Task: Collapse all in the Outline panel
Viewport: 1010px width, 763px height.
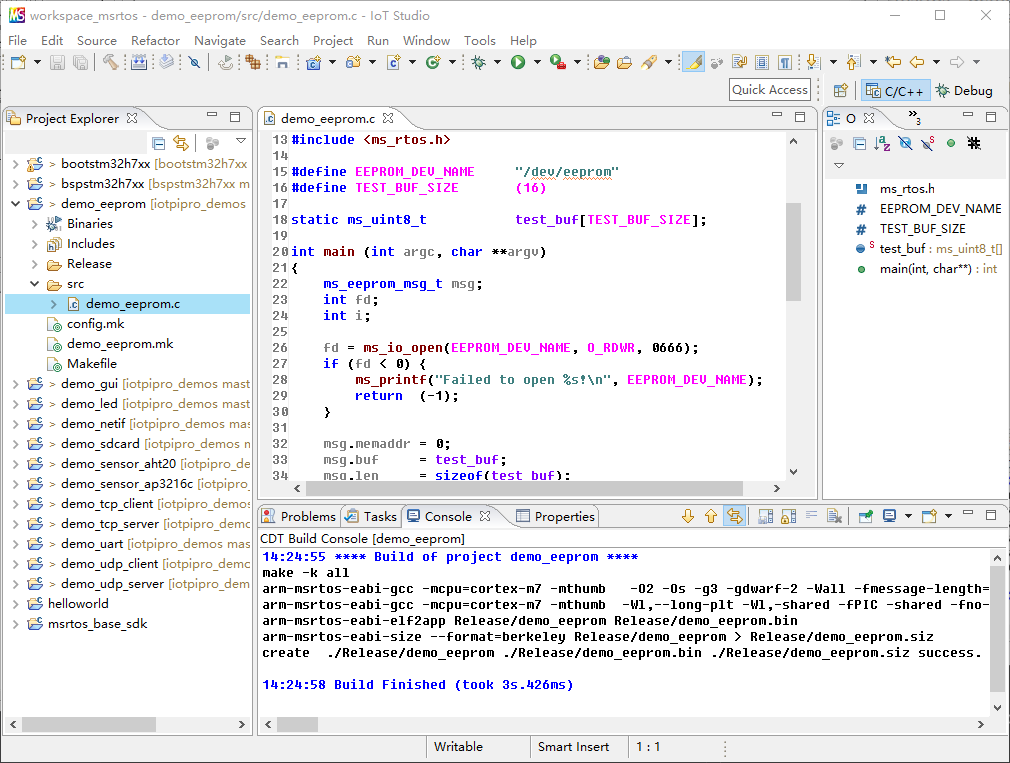Action: [x=859, y=144]
